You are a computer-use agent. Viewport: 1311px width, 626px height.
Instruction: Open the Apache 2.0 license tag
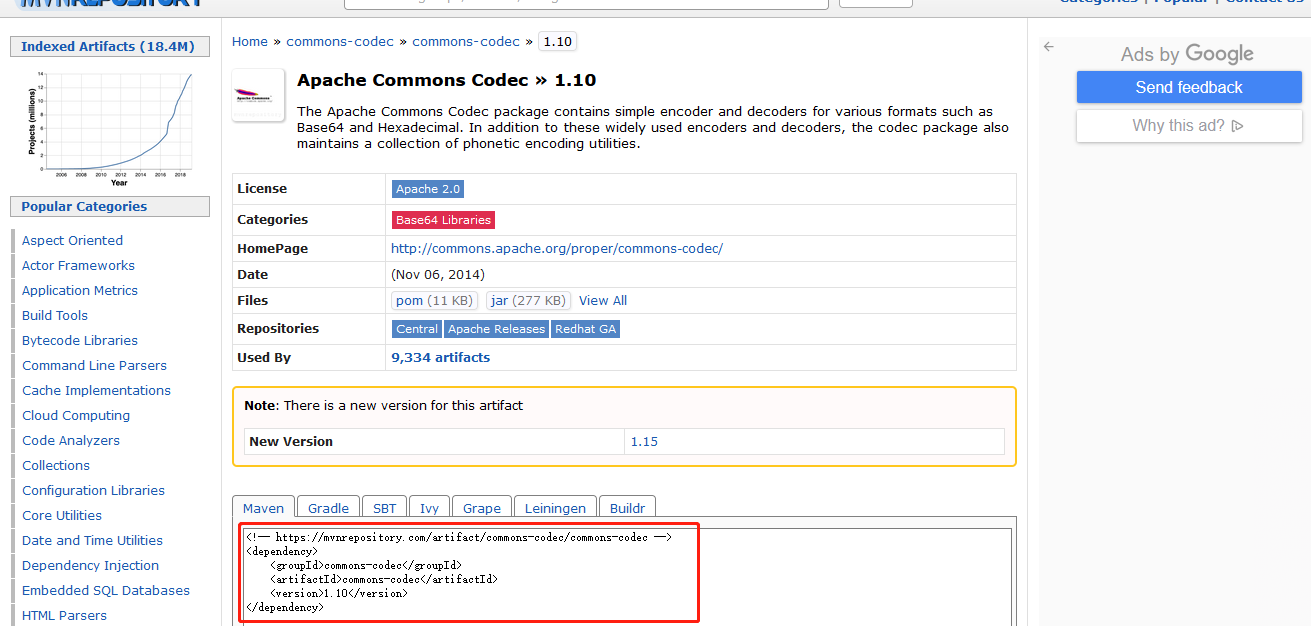click(428, 189)
